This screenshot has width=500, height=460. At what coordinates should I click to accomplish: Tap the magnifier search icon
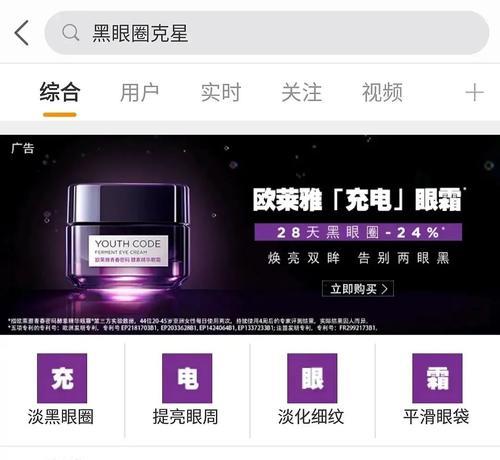coord(71,33)
